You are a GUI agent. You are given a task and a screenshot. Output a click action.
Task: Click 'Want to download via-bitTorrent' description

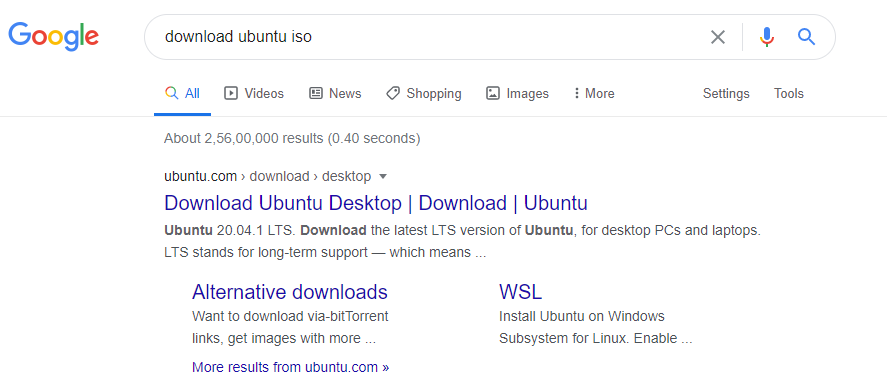[x=290, y=316]
